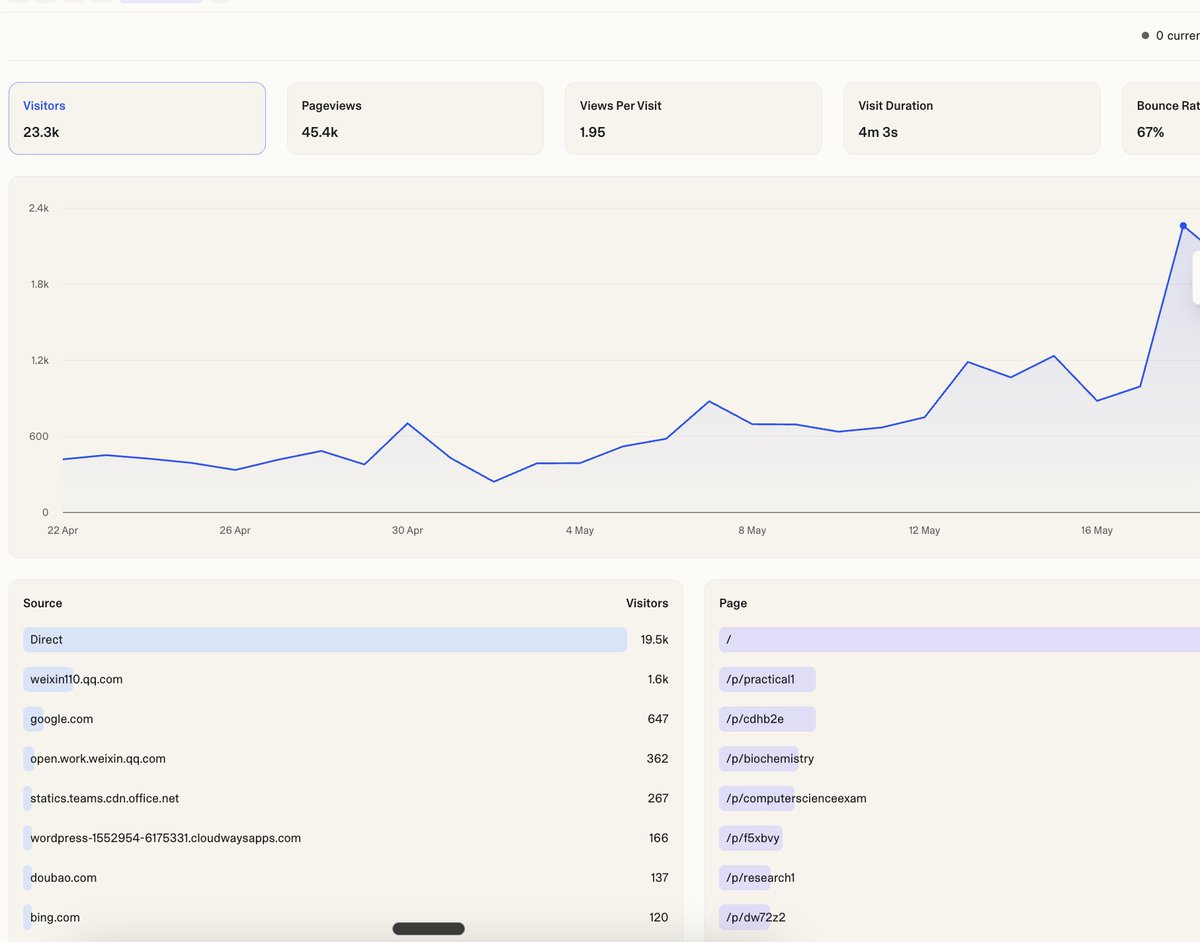Select the Visit Duration card
Viewport: 1200px width, 942px height.
point(971,118)
